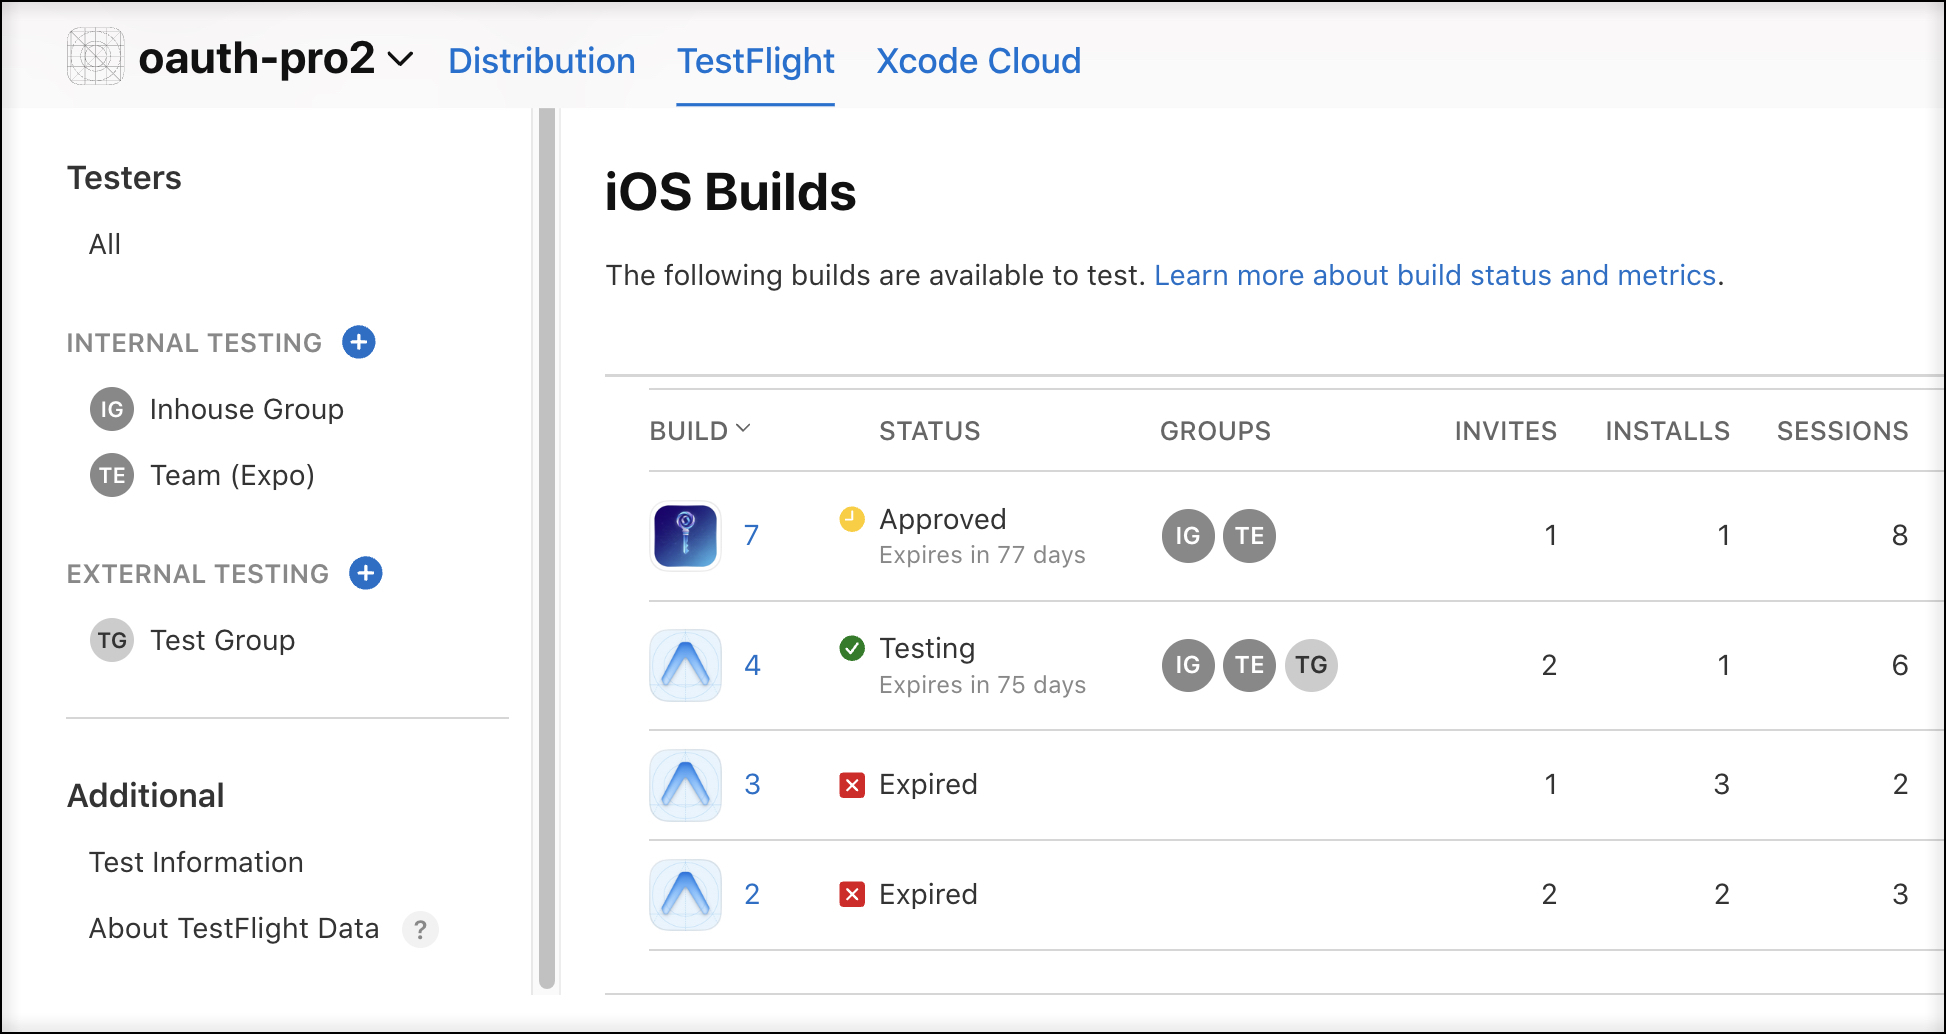This screenshot has width=1946, height=1034.
Task: View details for build 7
Action: pos(752,536)
